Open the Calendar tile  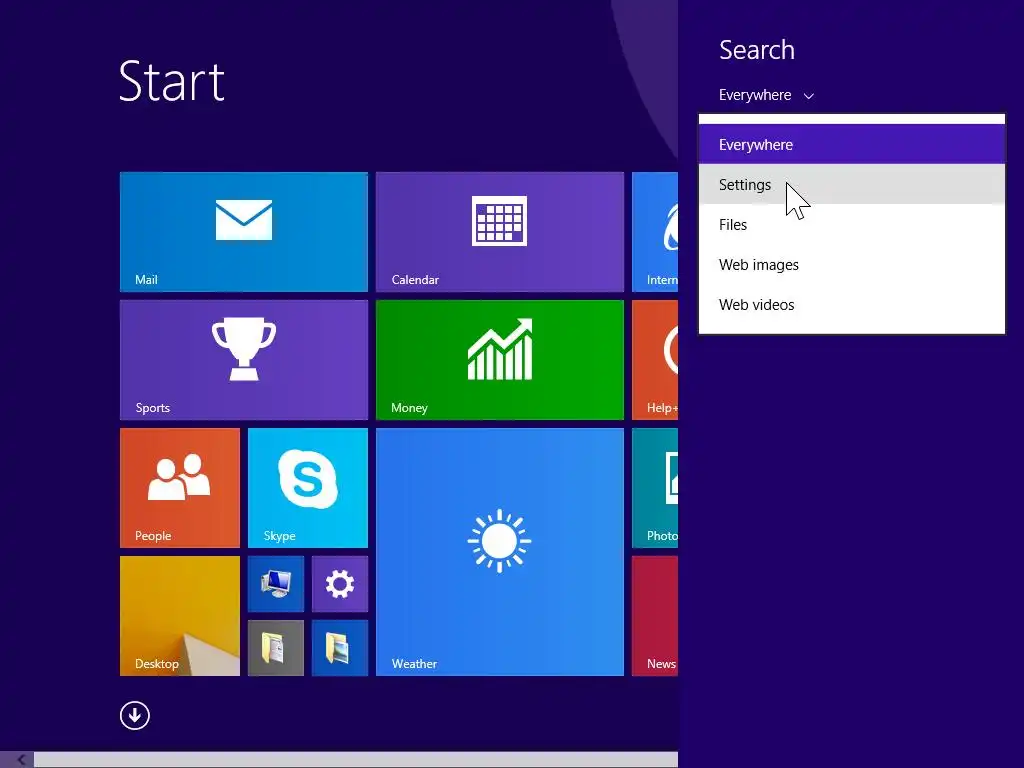tap(500, 232)
